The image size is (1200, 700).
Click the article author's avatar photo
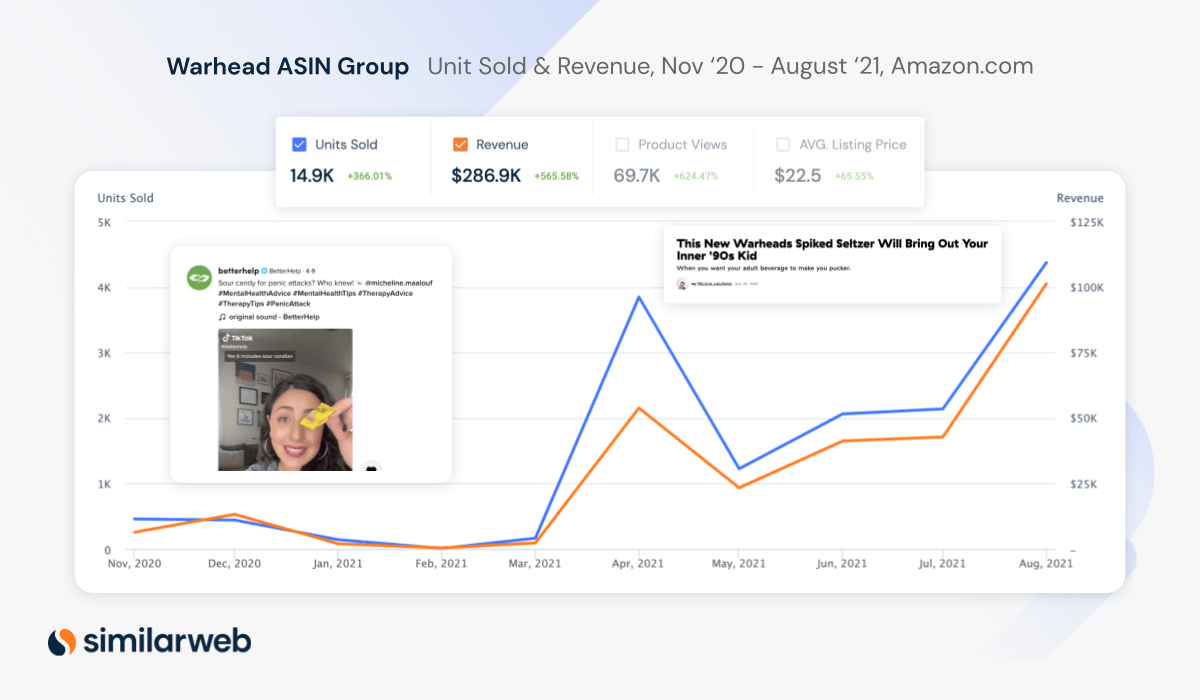coord(682,284)
